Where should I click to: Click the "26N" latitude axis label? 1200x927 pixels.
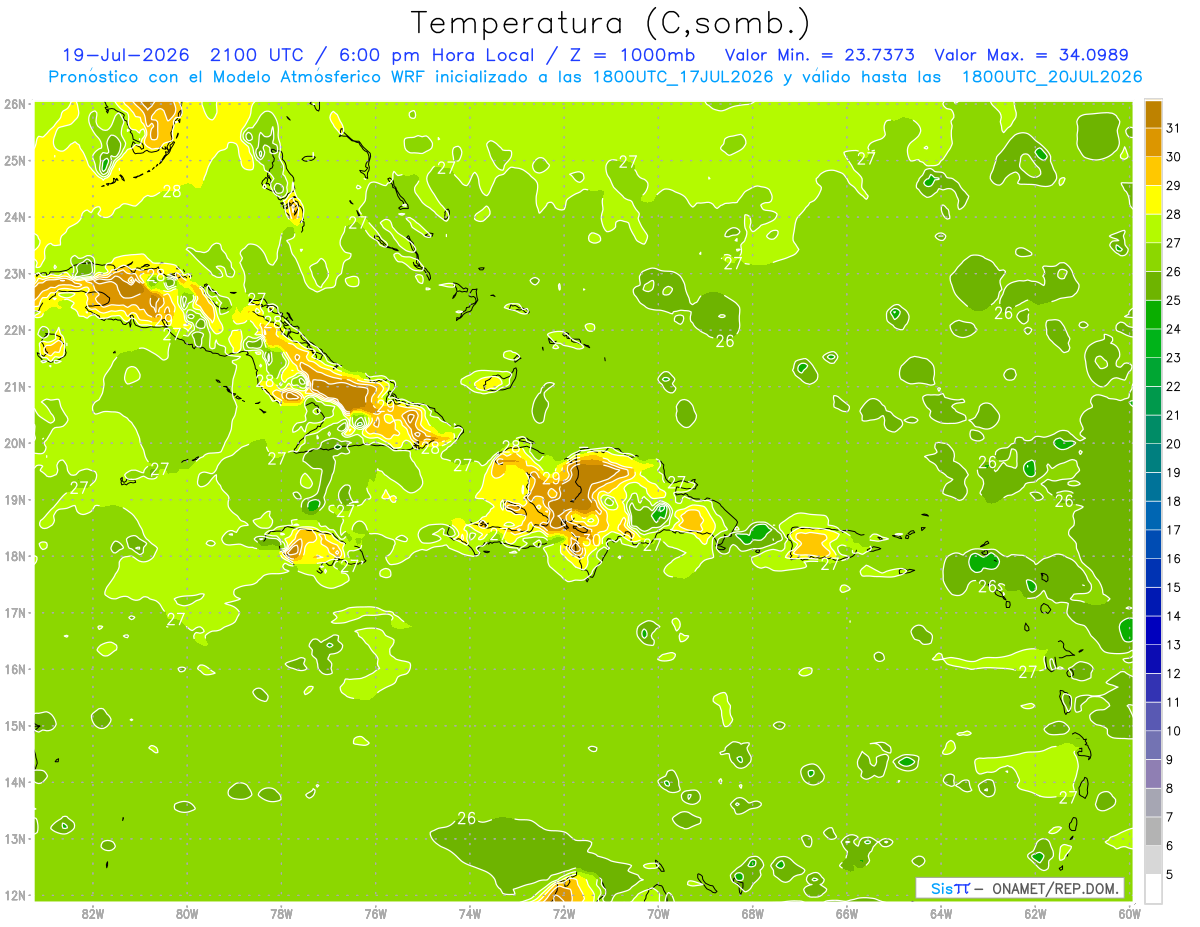pyautogui.click(x=15, y=104)
